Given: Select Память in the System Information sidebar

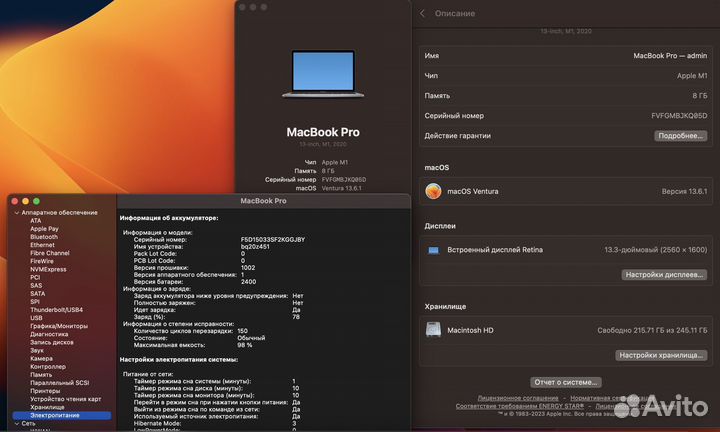Looking at the screenshot, I should (x=41, y=375).
